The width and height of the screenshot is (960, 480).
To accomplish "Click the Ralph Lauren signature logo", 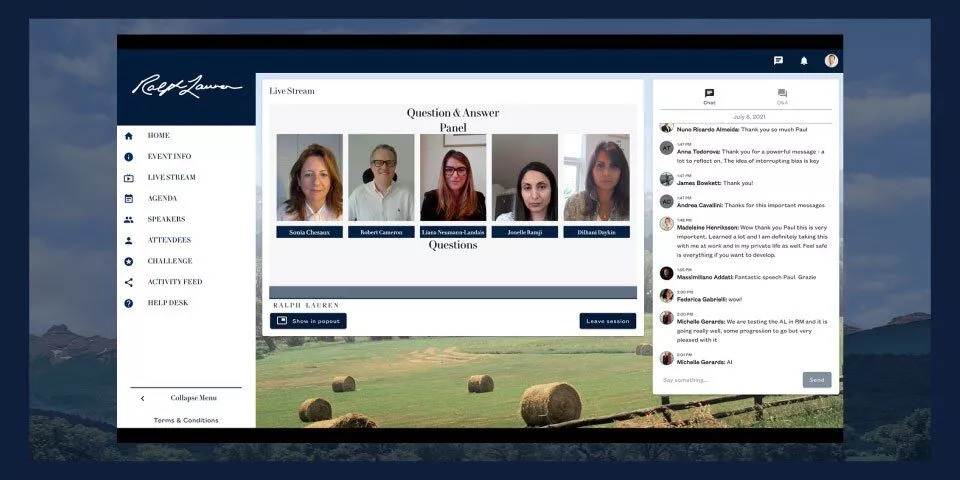I will (187, 86).
